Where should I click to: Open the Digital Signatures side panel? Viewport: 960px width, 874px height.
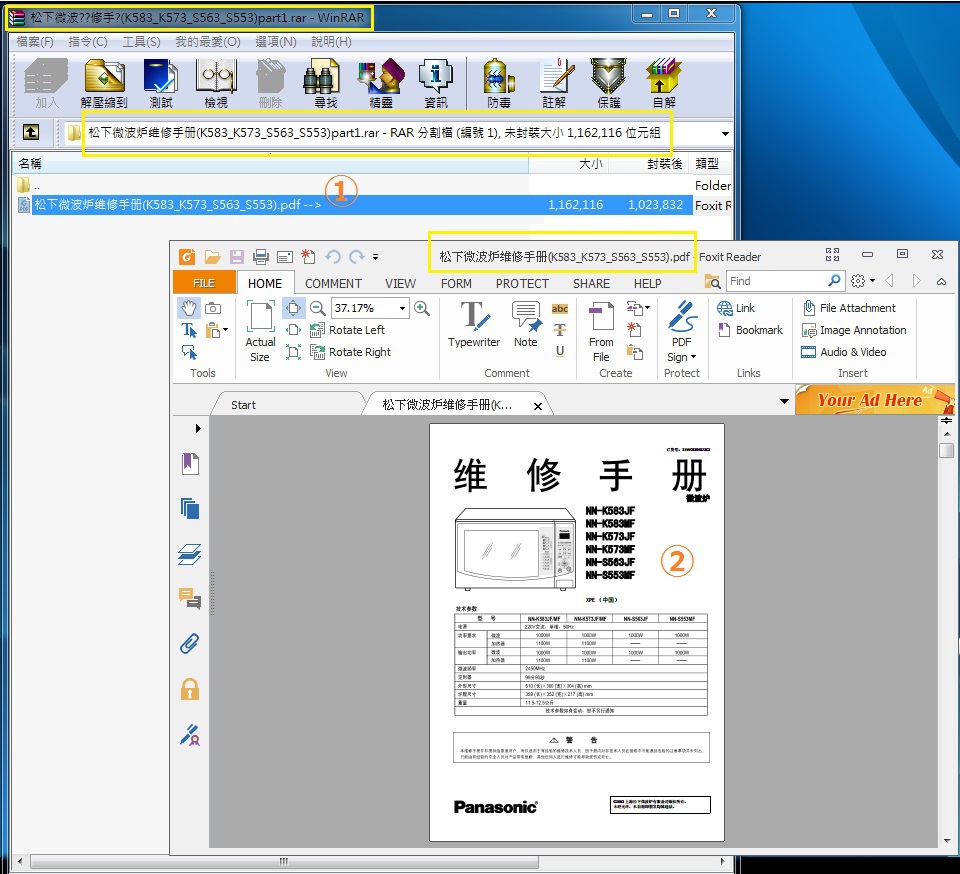pos(190,734)
